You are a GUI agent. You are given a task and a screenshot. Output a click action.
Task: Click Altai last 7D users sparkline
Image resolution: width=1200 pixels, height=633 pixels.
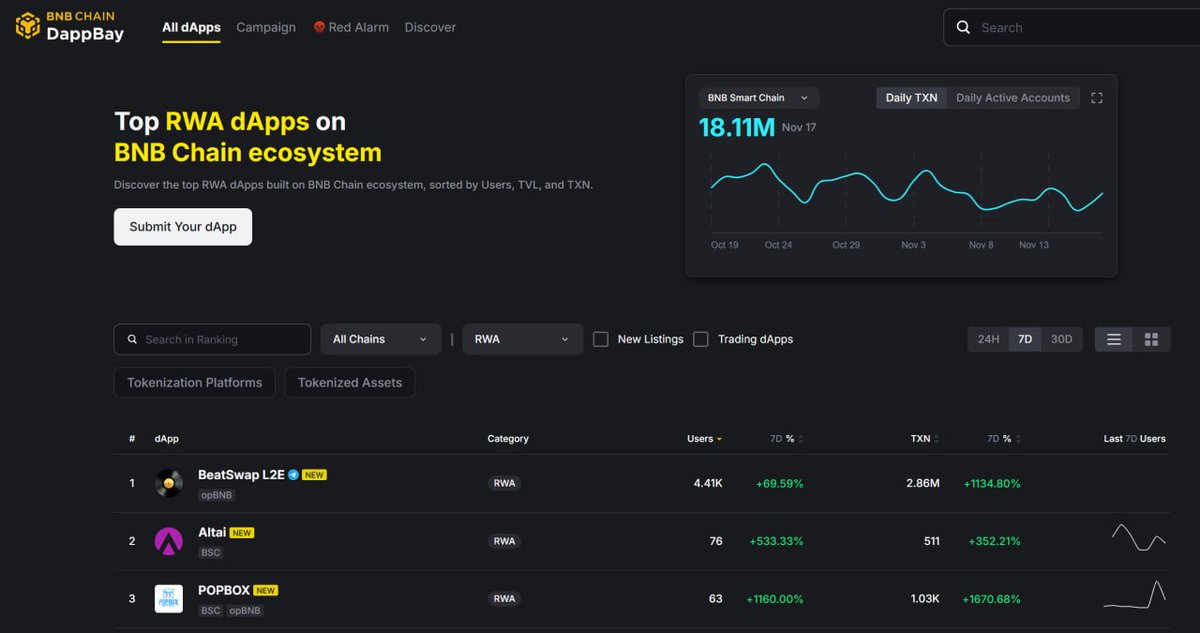[x=1138, y=538]
